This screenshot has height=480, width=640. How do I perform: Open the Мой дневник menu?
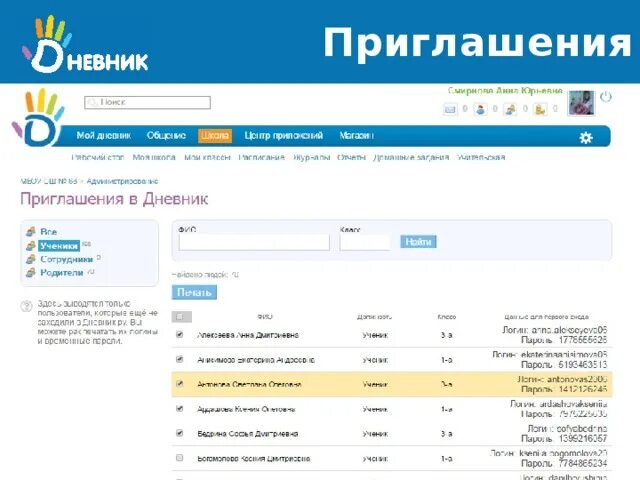(x=104, y=136)
